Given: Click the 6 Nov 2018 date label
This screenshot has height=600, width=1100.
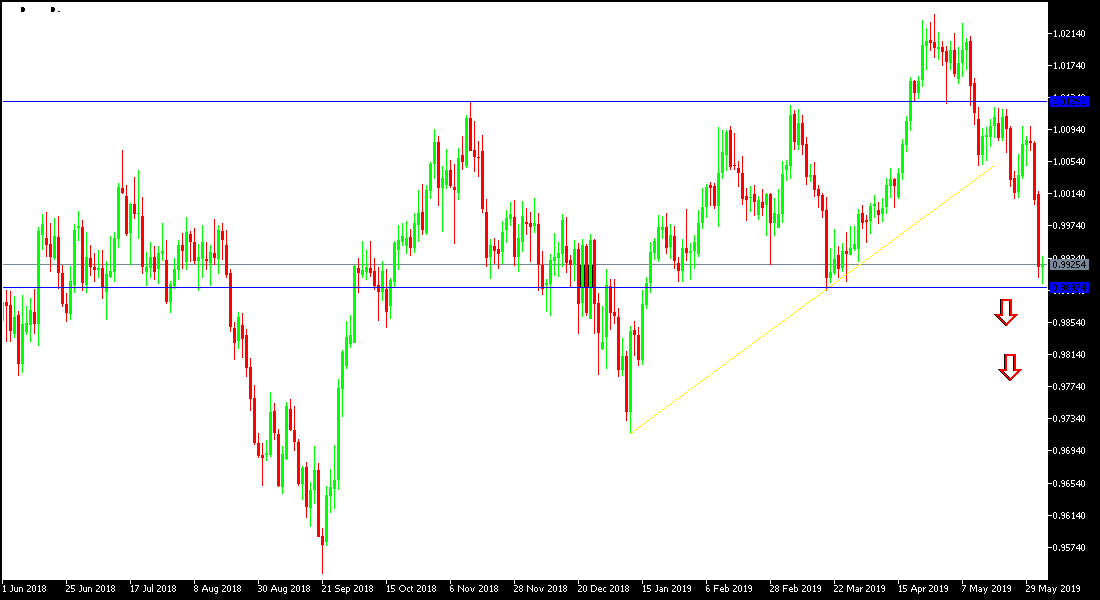Looking at the screenshot, I should pyautogui.click(x=474, y=589).
